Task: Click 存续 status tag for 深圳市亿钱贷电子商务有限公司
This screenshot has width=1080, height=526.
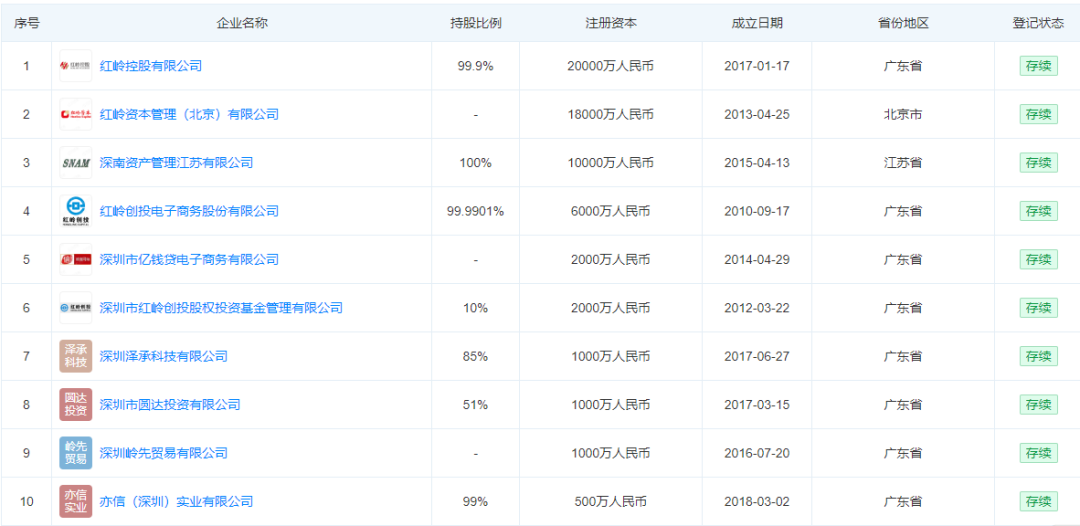Action: (x=1038, y=260)
